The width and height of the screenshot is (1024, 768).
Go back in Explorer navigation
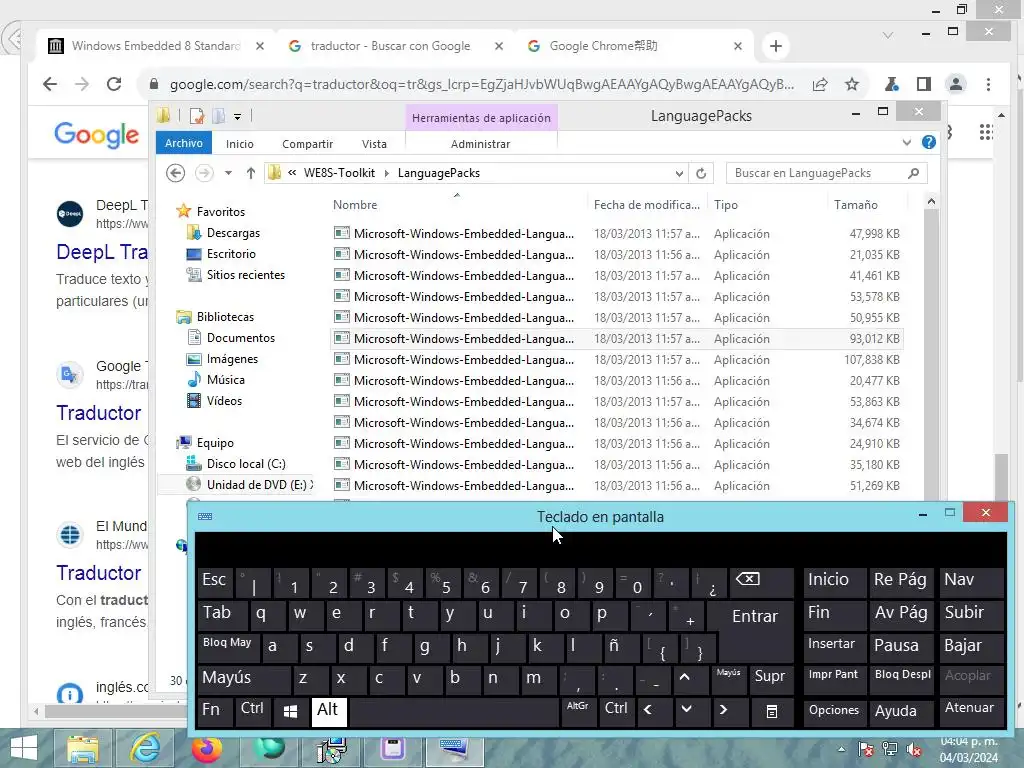click(x=176, y=173)
